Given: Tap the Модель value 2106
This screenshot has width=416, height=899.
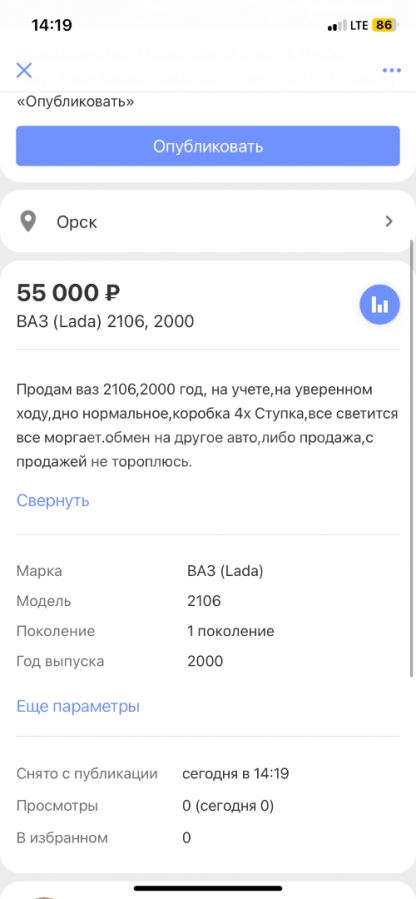Looking at the screenshot, I should 204,601.
